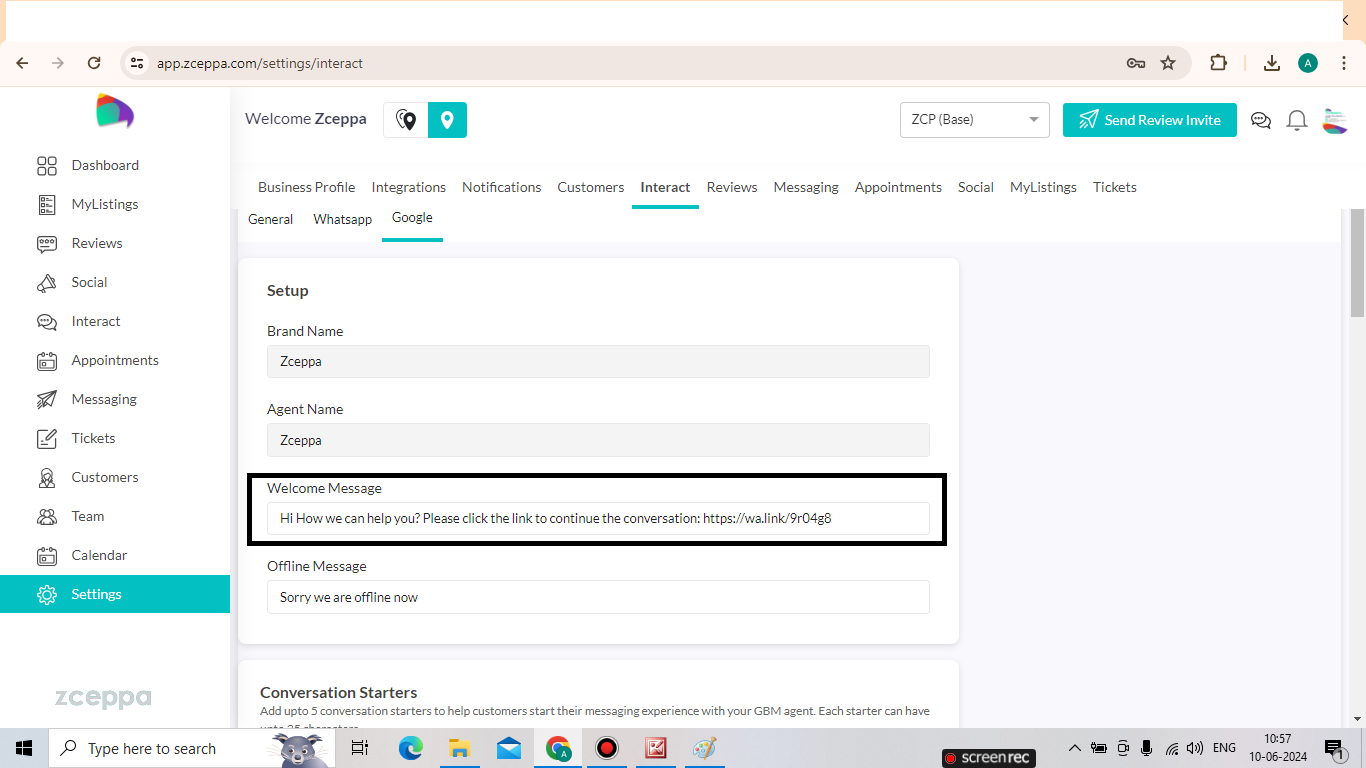The image size is (1366, 768).
Task: Open the Messaging settings tab
Action: (806, 187)
